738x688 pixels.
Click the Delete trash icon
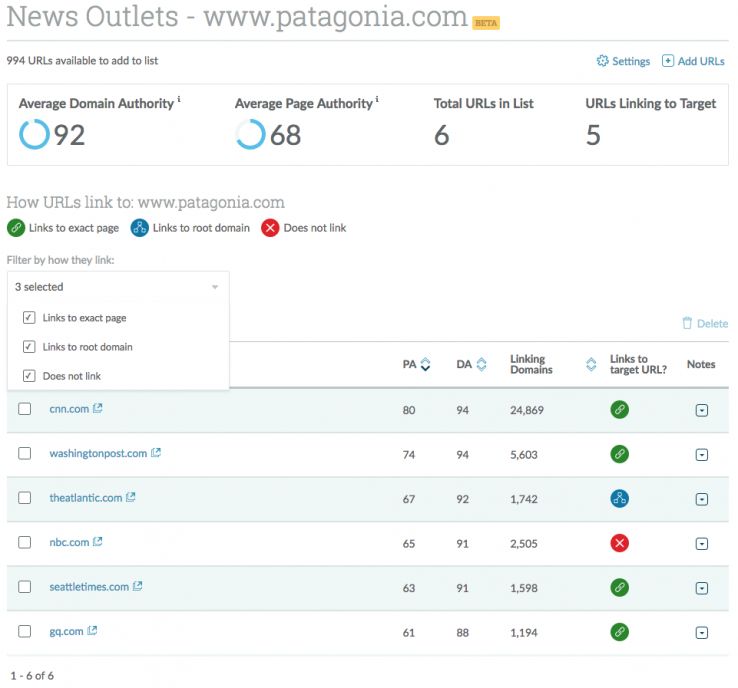tap(687, 323)
